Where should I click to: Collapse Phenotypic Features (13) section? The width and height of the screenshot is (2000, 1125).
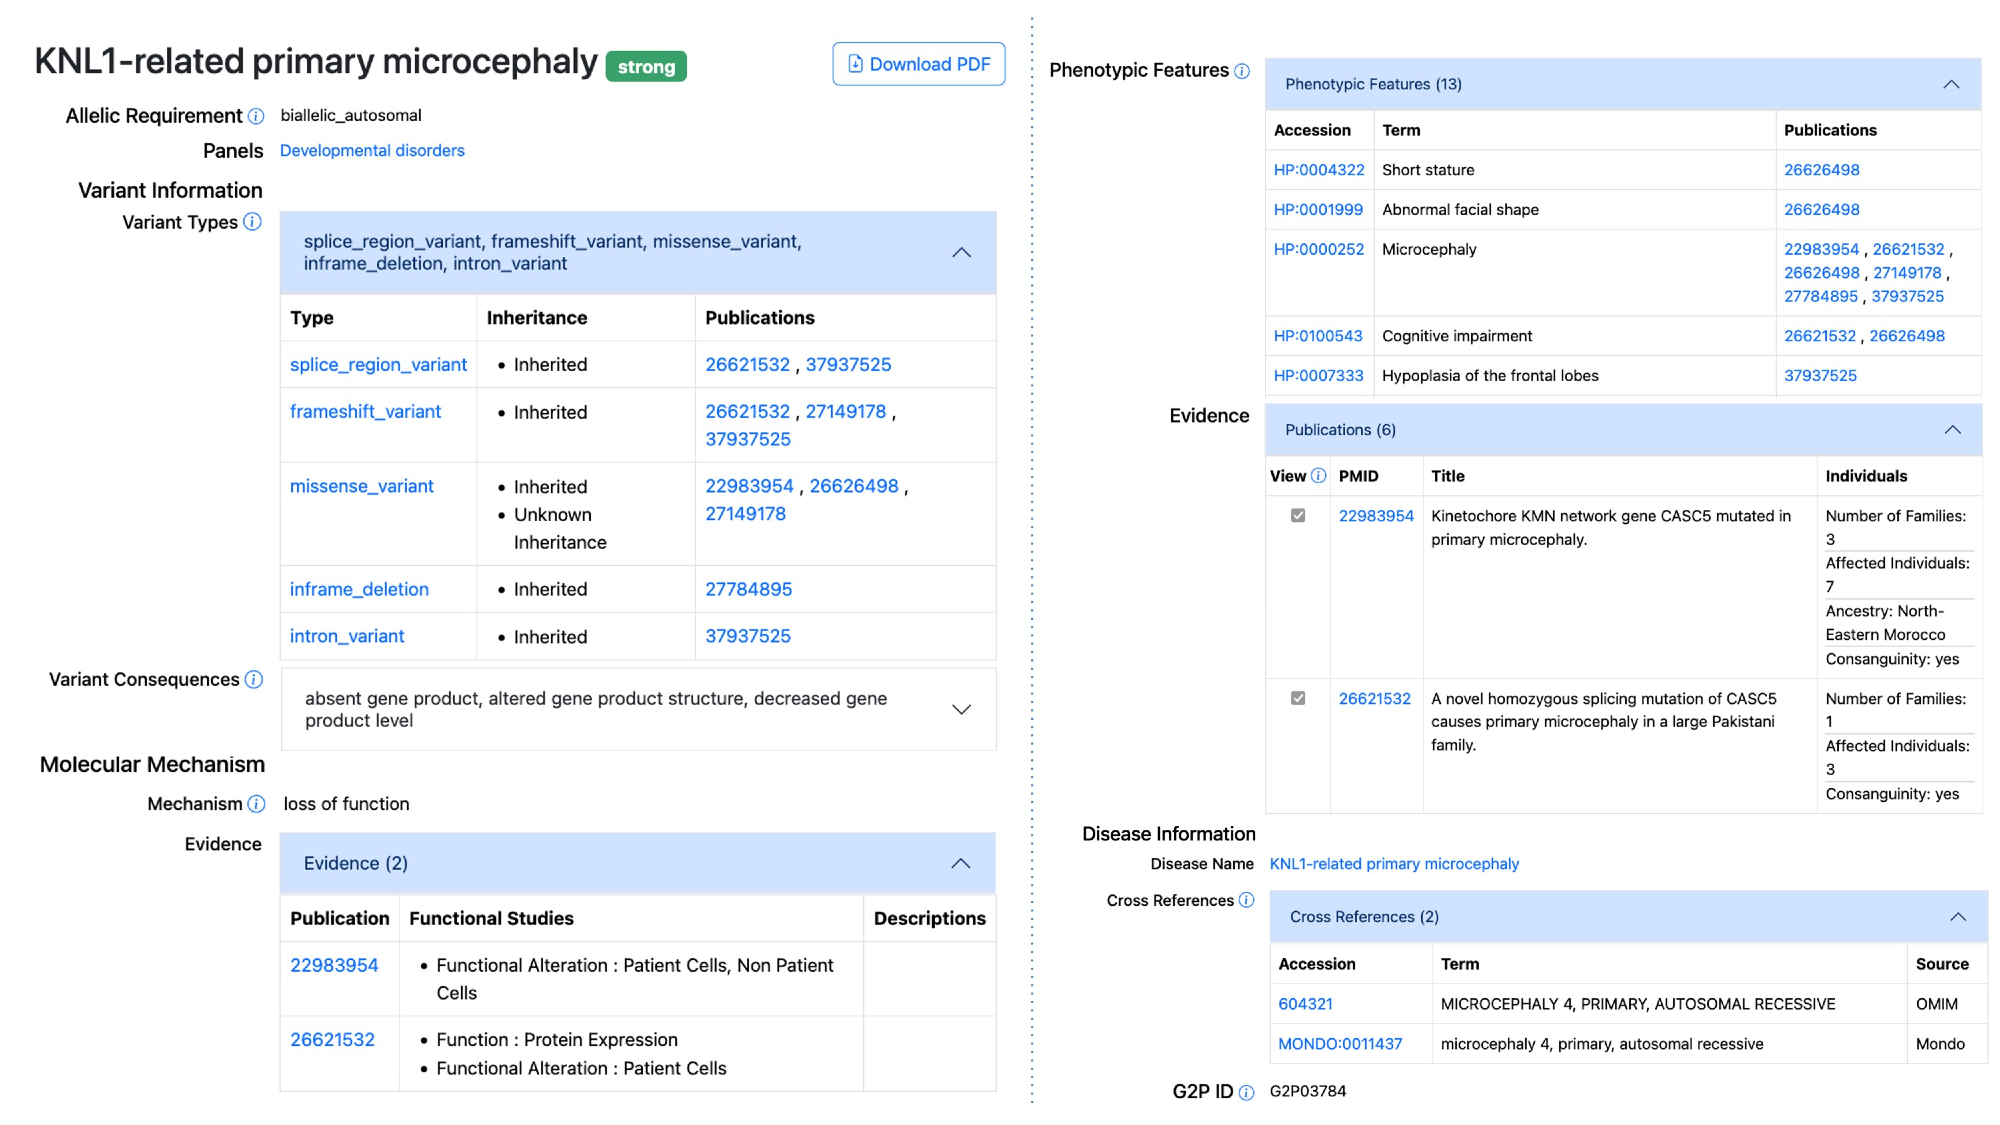point(1951,84)
